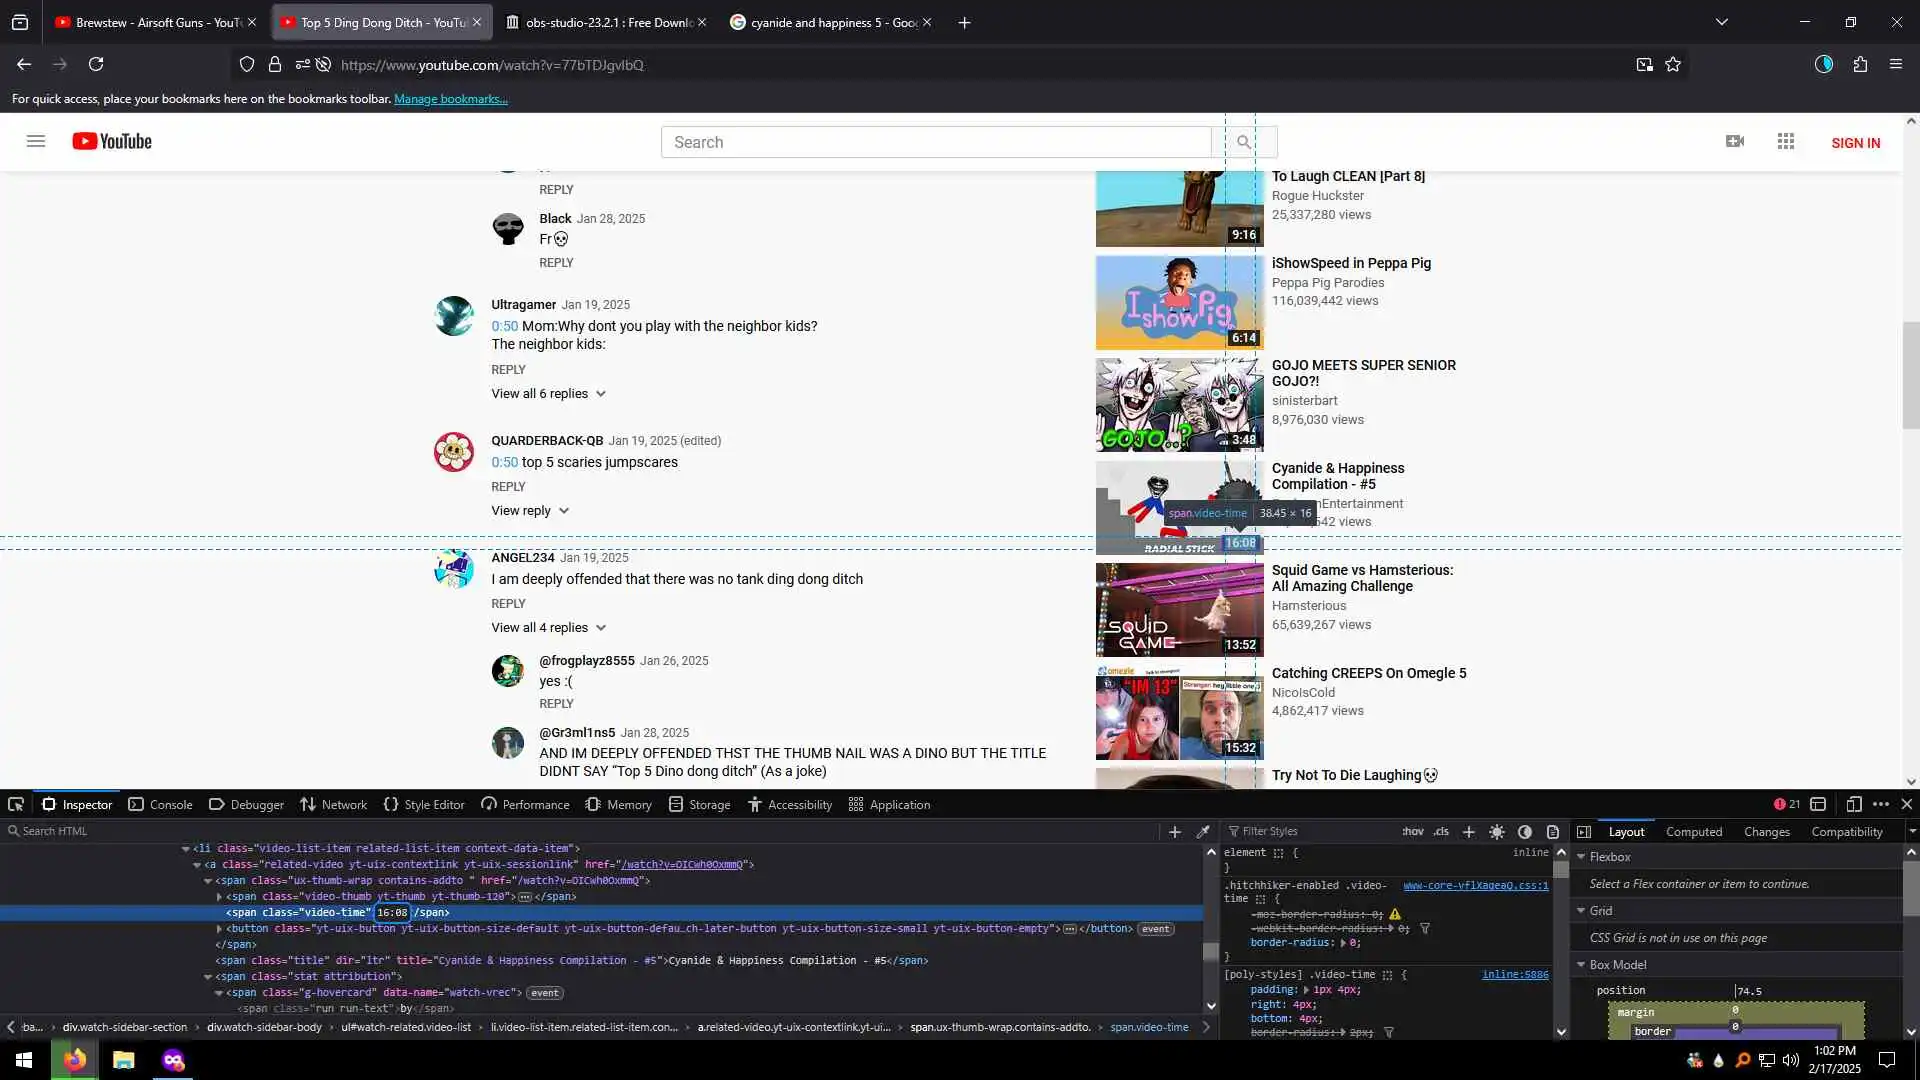The height and width of the screenshot is (1080, 1920).
Task: Click the eyedropper tool in the Inspector
Action: pyautogui.click(x=1203, y=831)
